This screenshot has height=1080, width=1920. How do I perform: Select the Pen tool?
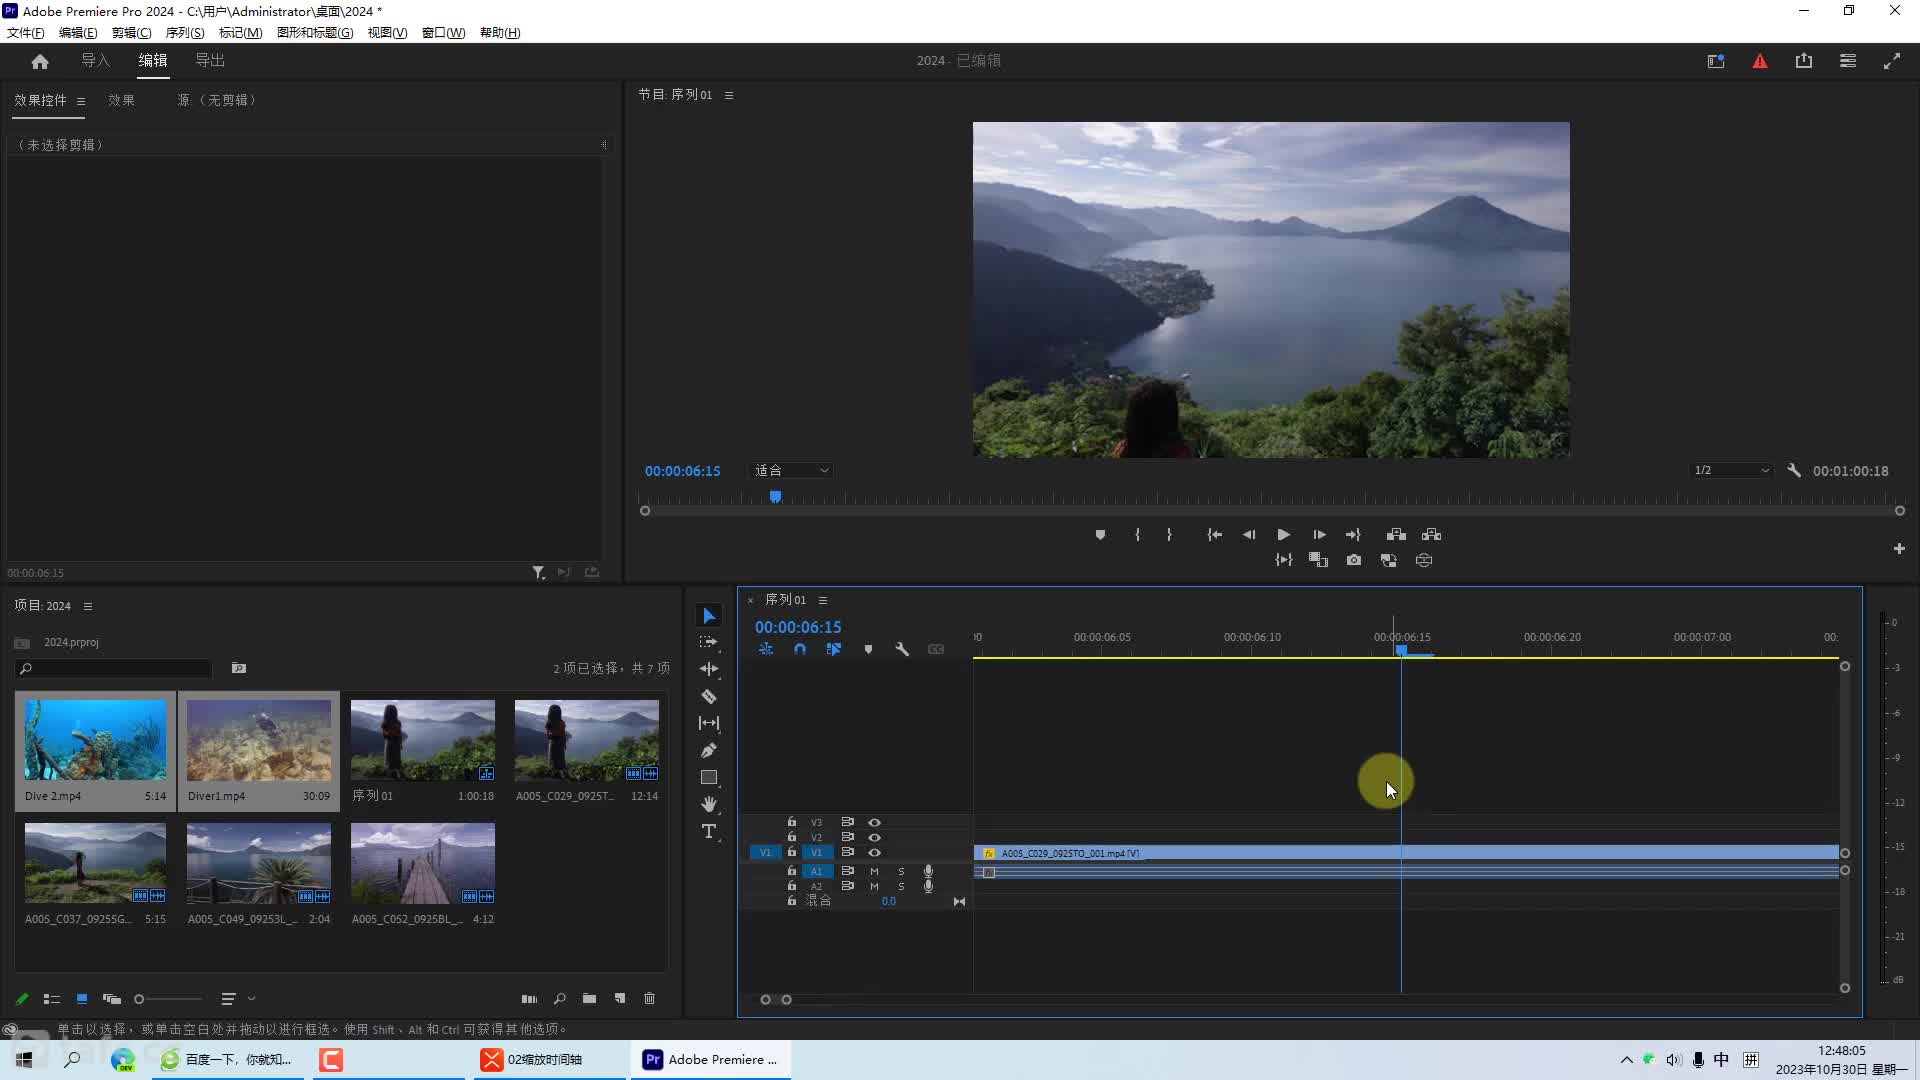click(709, 750)
